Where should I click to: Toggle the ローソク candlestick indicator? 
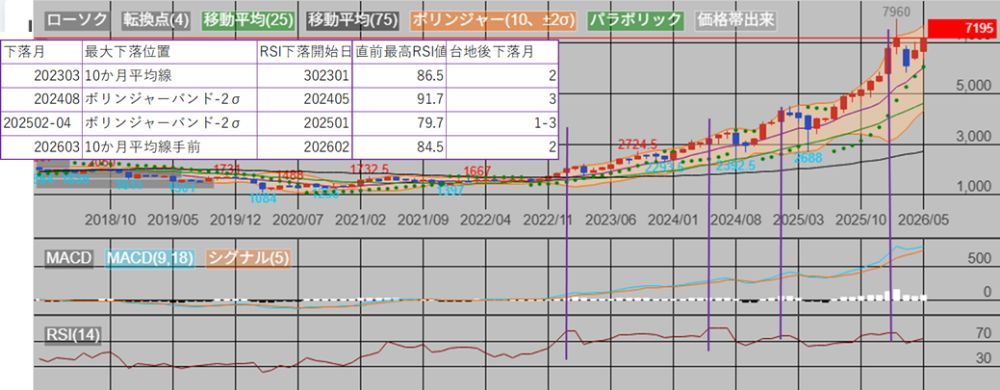pos(78,20)
